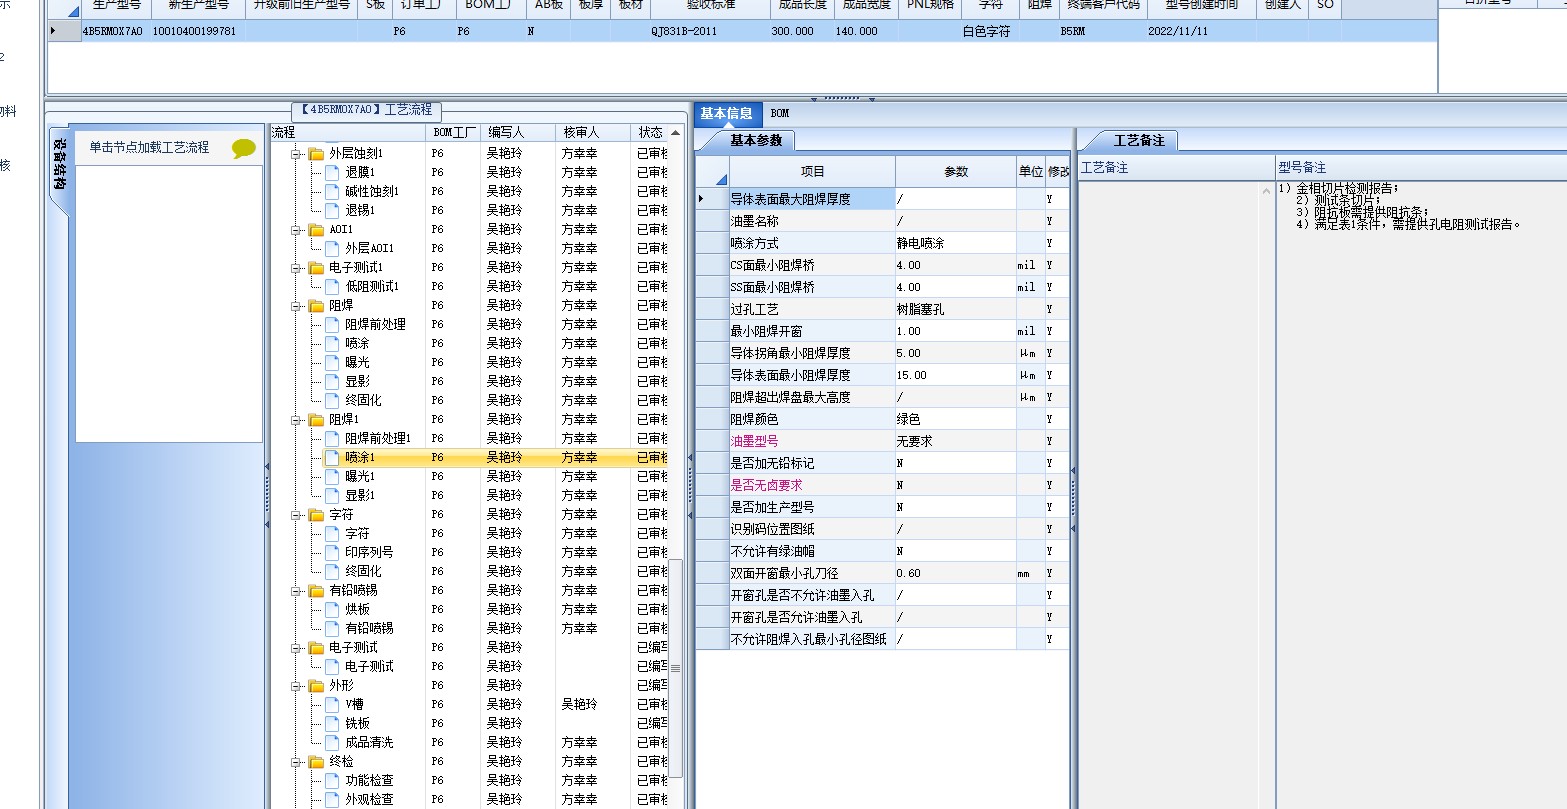Collapse the 阻焊 tree node
The height and width of the screenshot is (809, 1567).
click(x=296, y=306)
